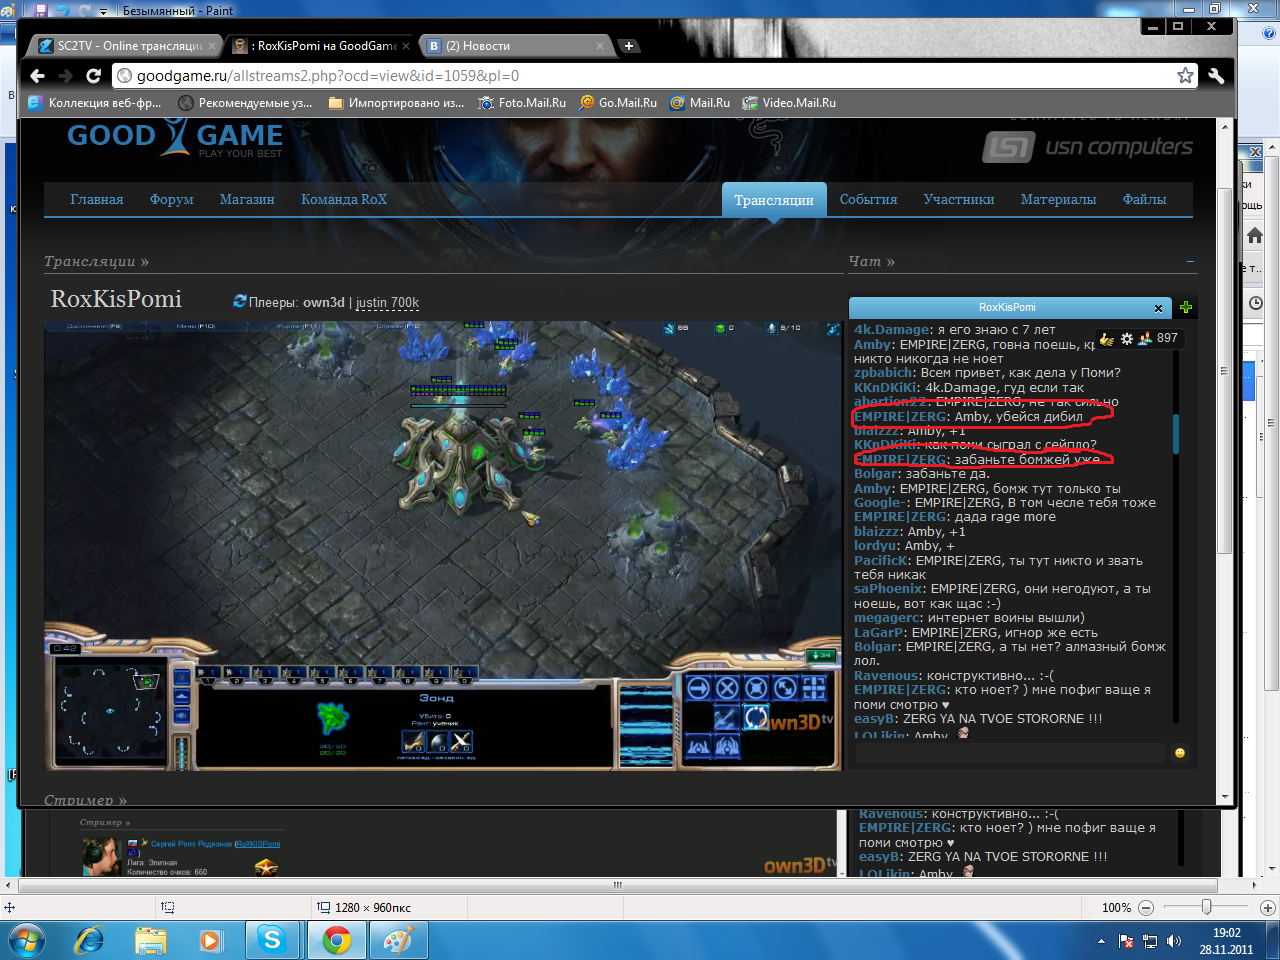Switch to the own3d player
Viewport: 1280px width, 960px height.
pos(324,303)
